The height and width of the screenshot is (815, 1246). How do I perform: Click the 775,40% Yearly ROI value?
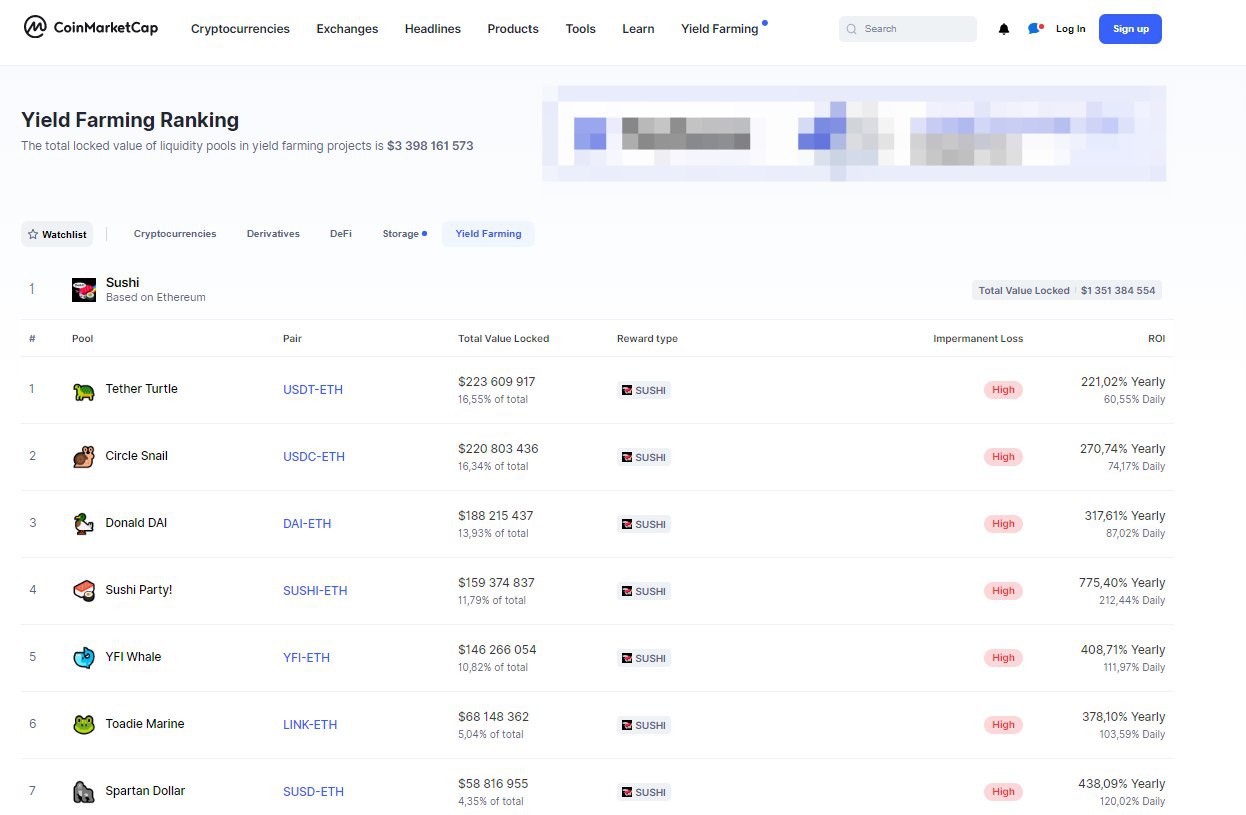point(1123,583)
